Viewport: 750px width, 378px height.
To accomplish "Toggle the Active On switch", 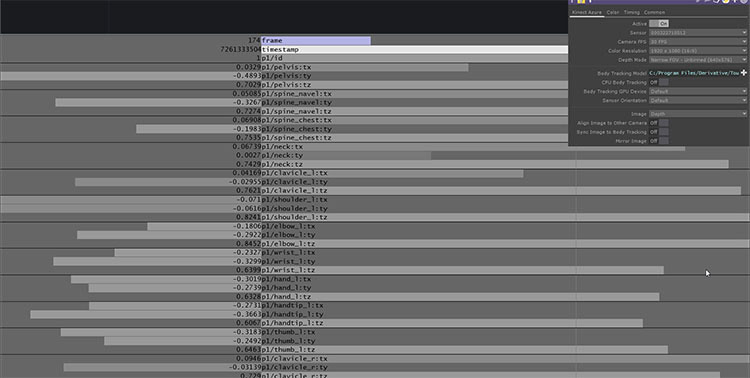I will pyautogui.click(x=659, y=23).
